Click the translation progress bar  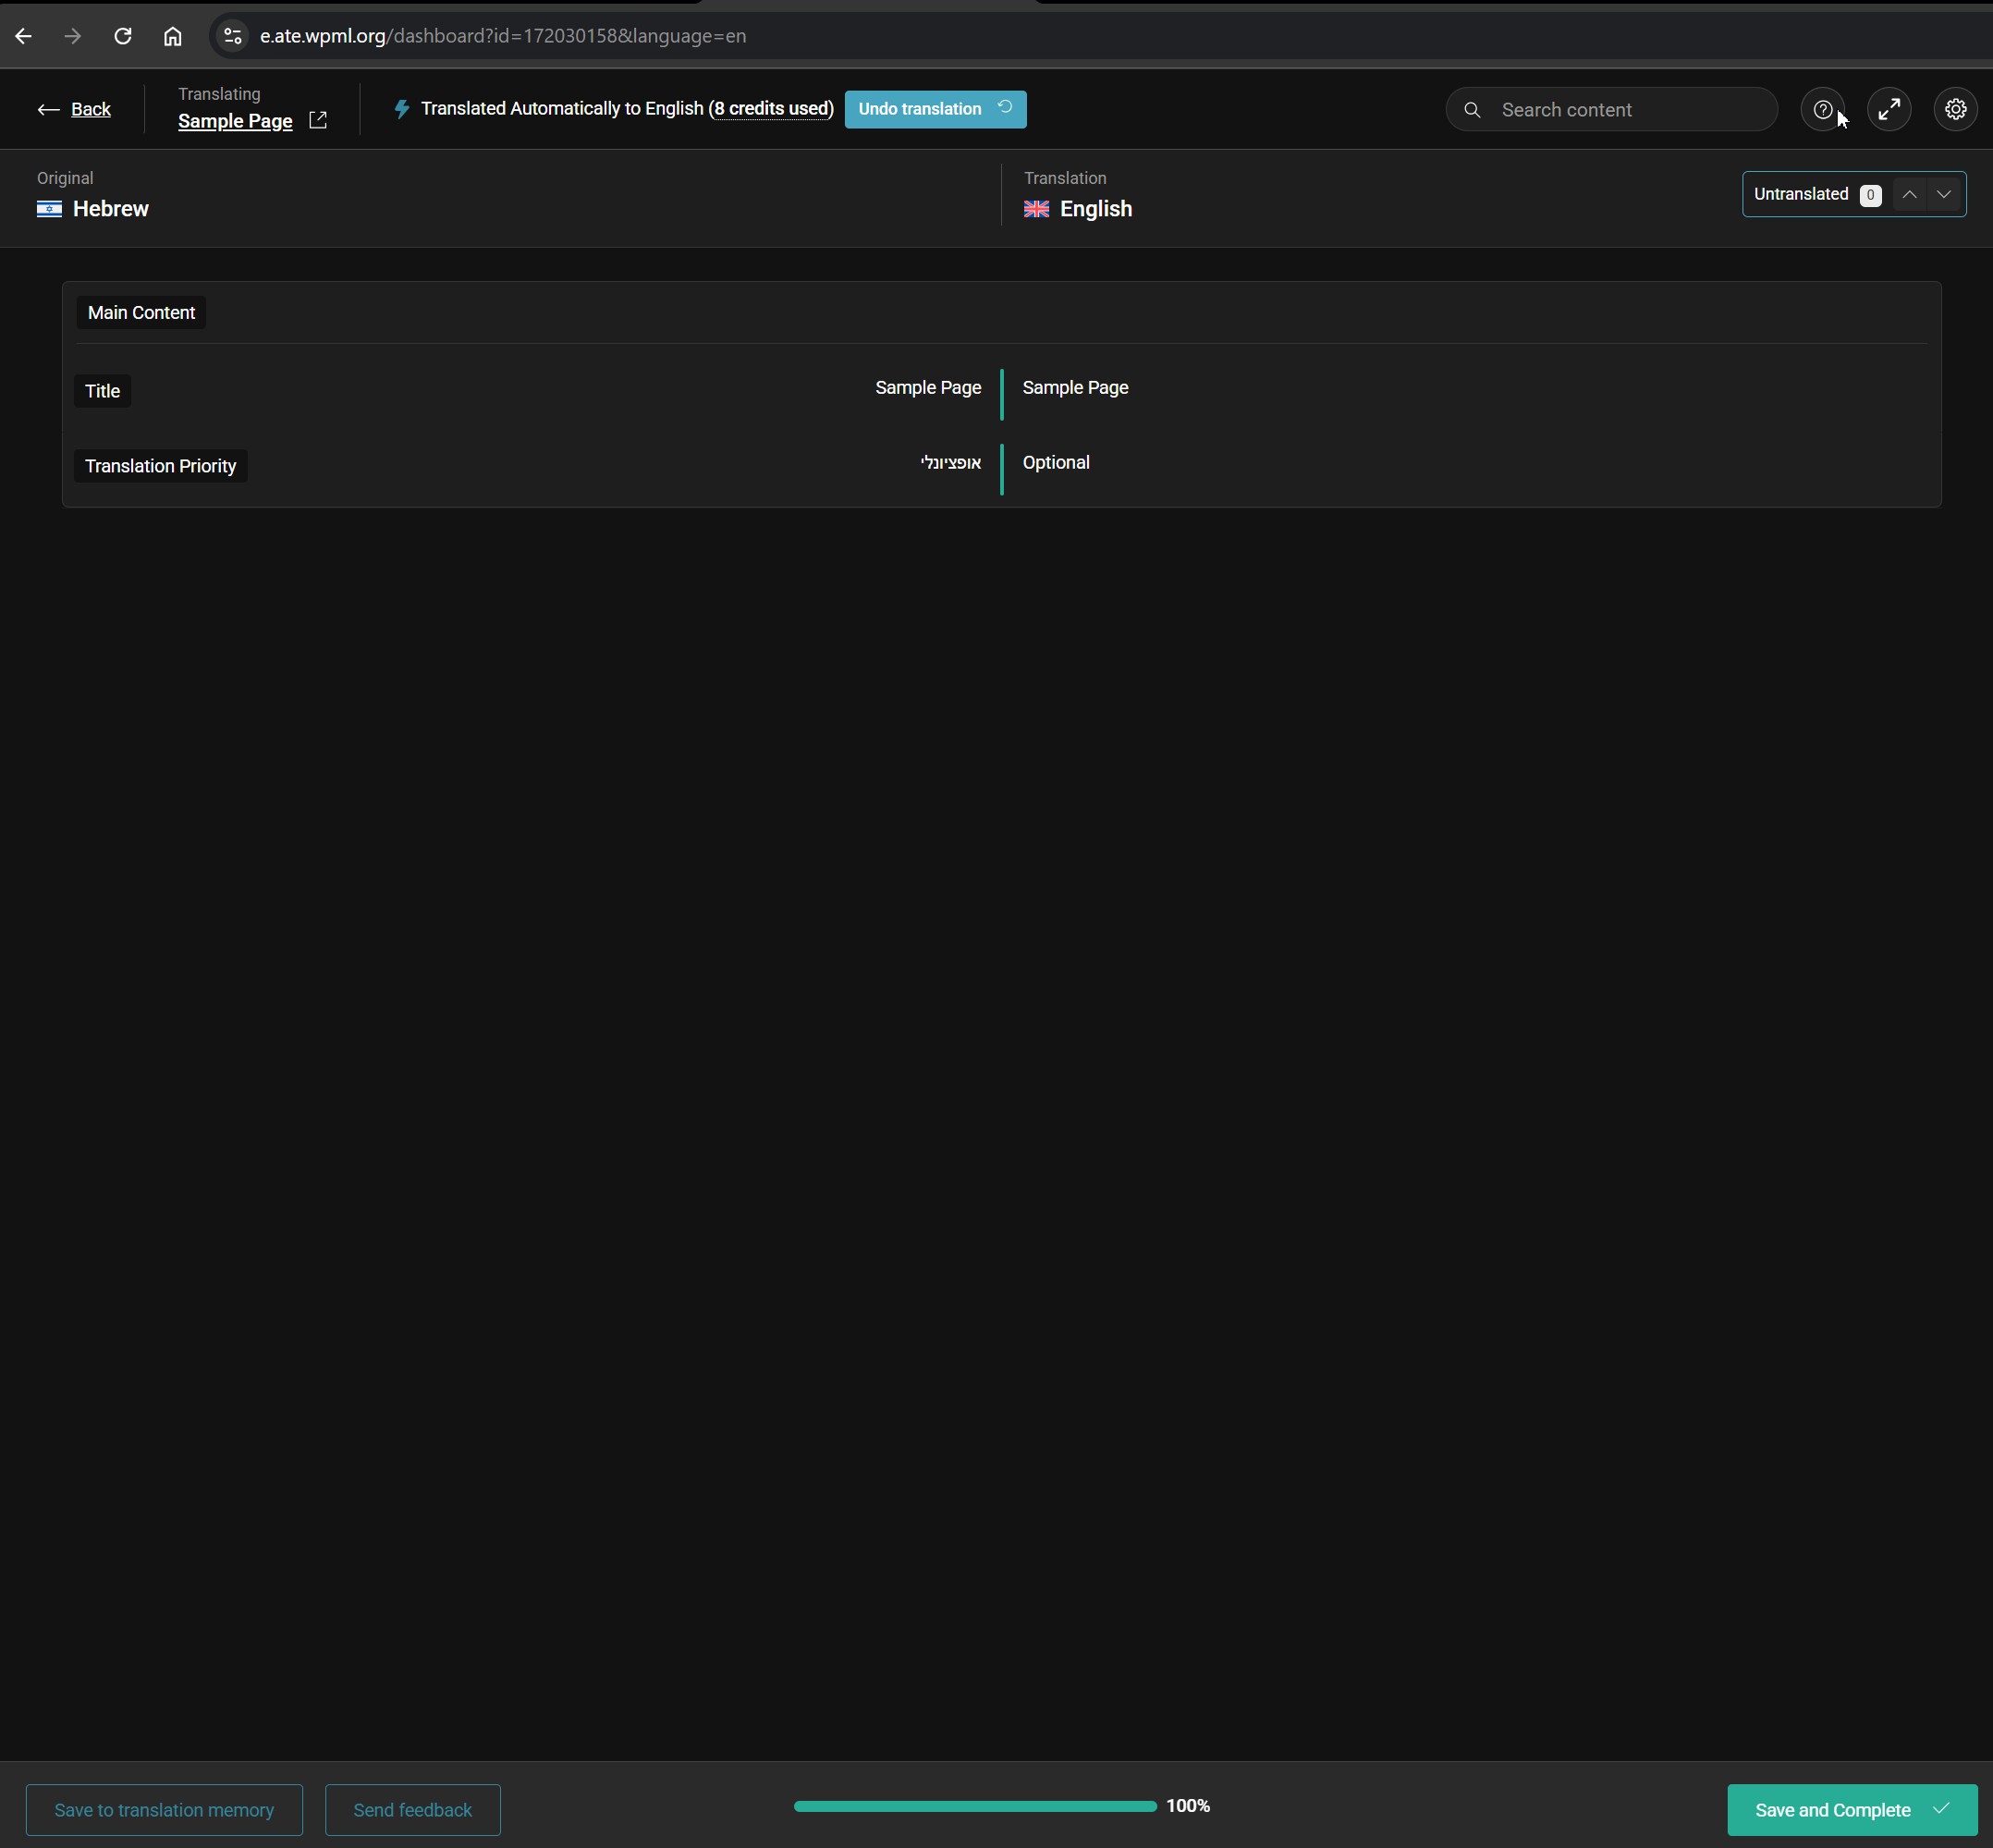(974, 1806)
